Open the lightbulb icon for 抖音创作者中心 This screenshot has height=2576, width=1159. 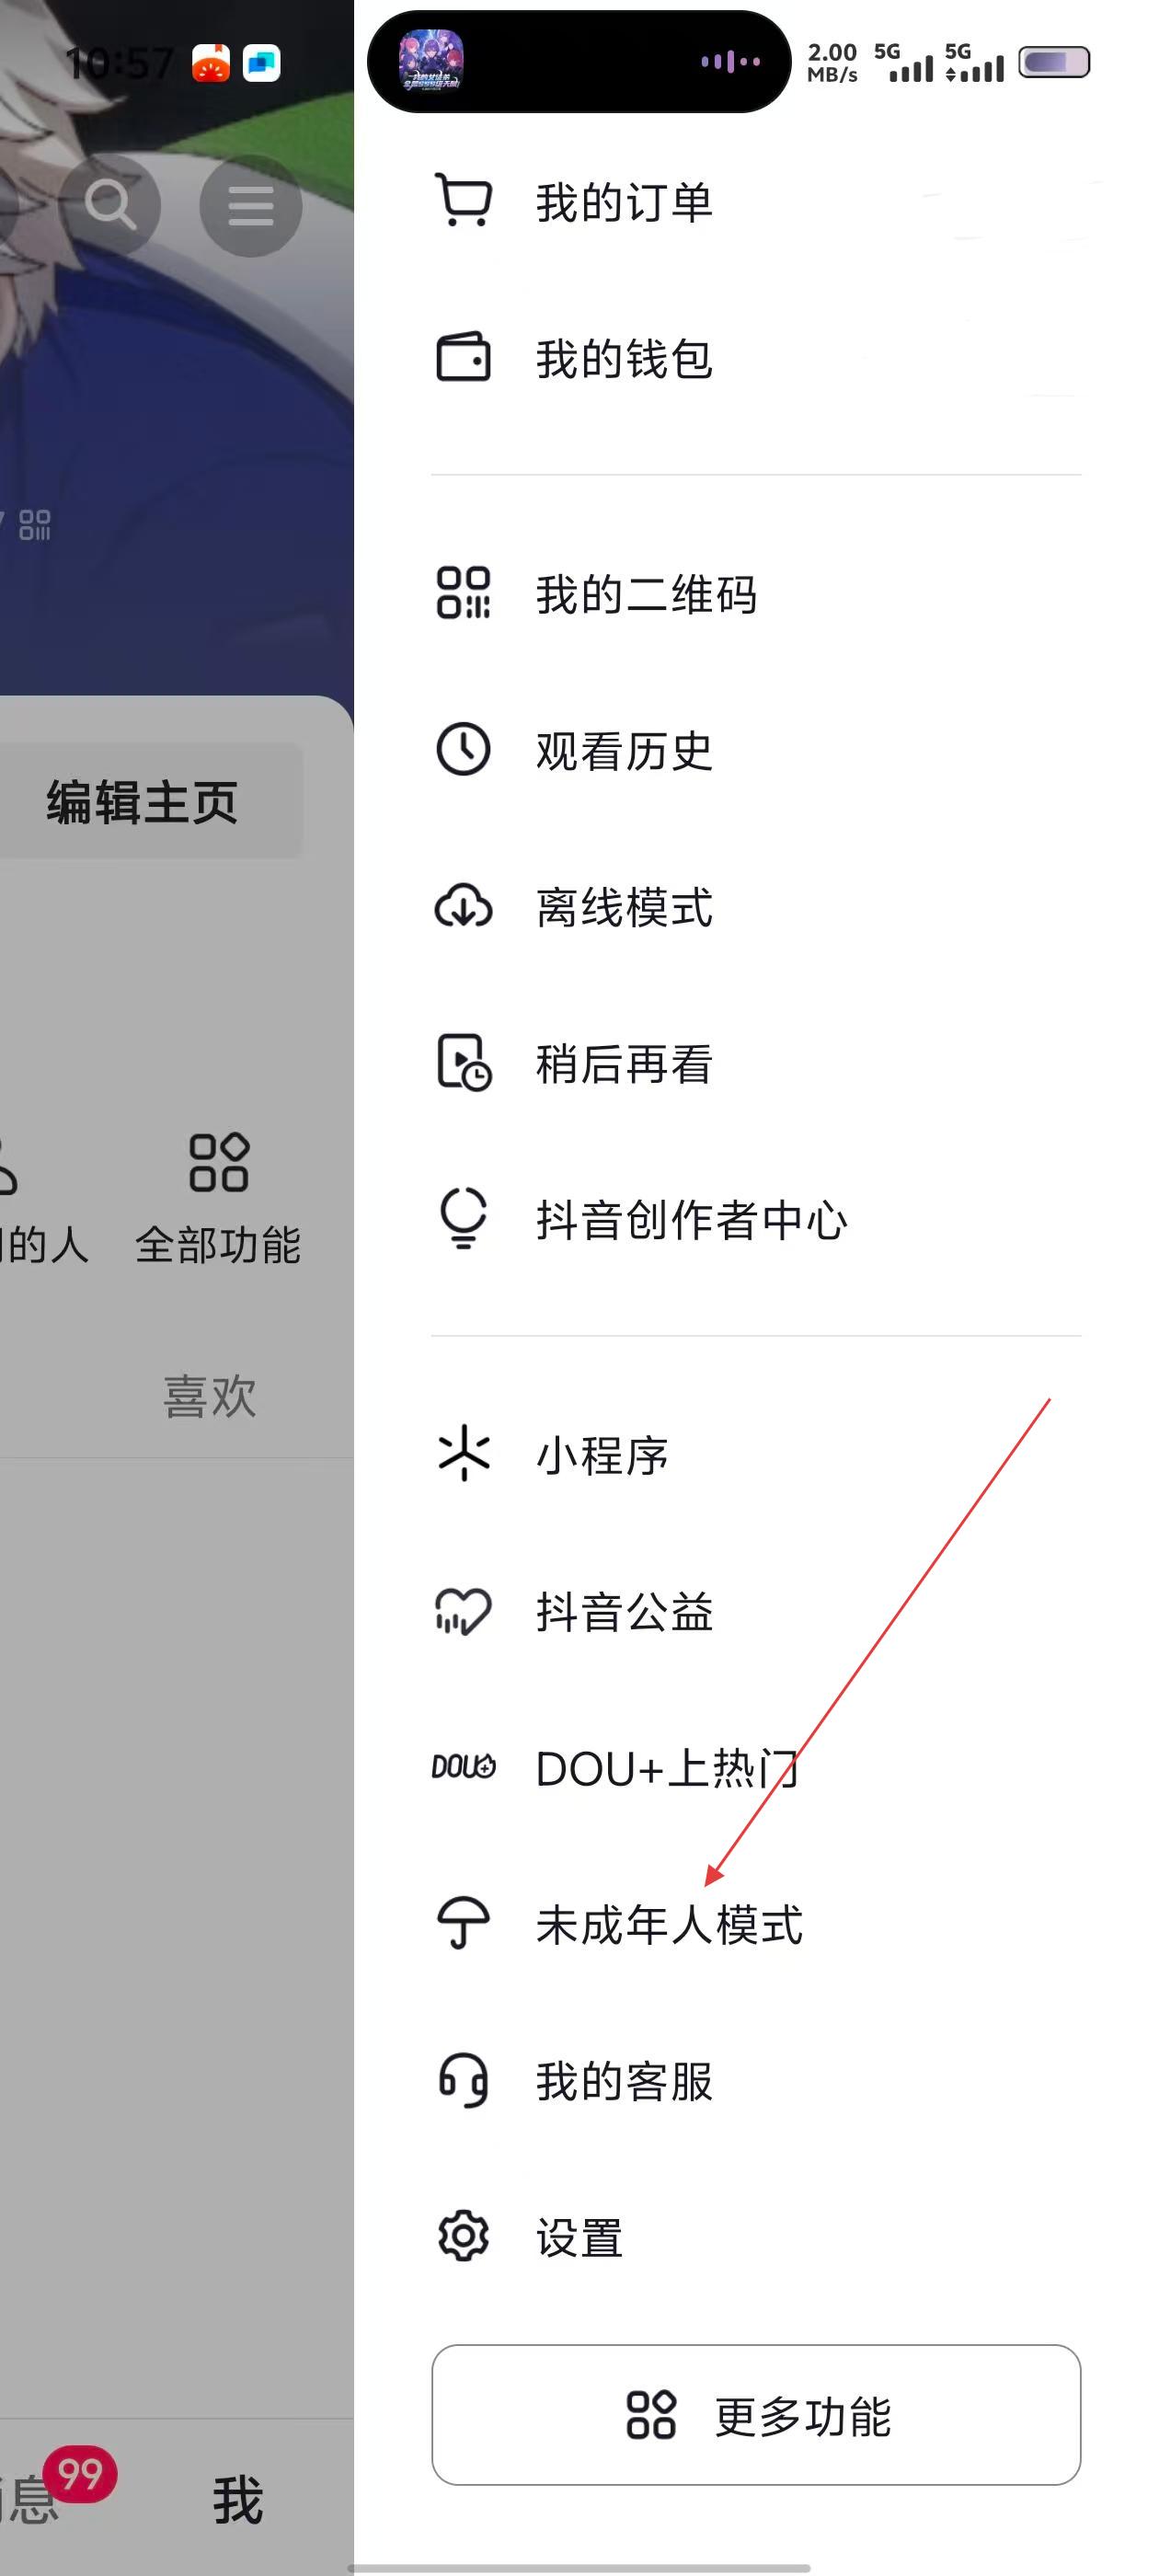click(x=463, y=1218)
